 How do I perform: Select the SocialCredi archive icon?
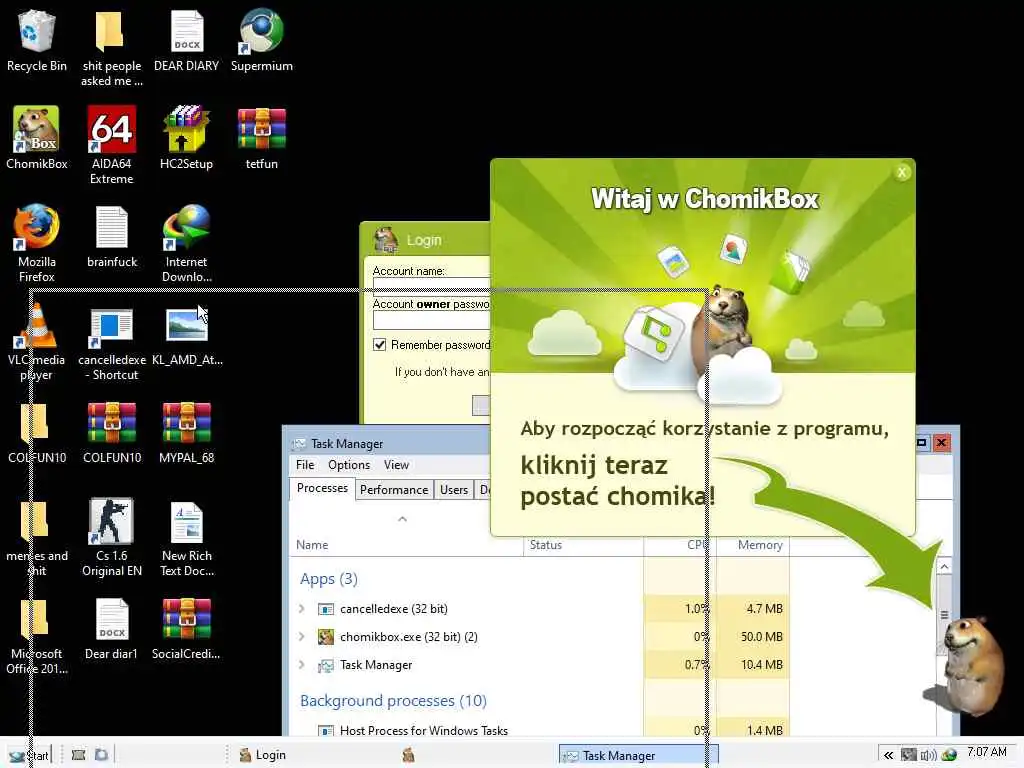click(x=186, y=628)
